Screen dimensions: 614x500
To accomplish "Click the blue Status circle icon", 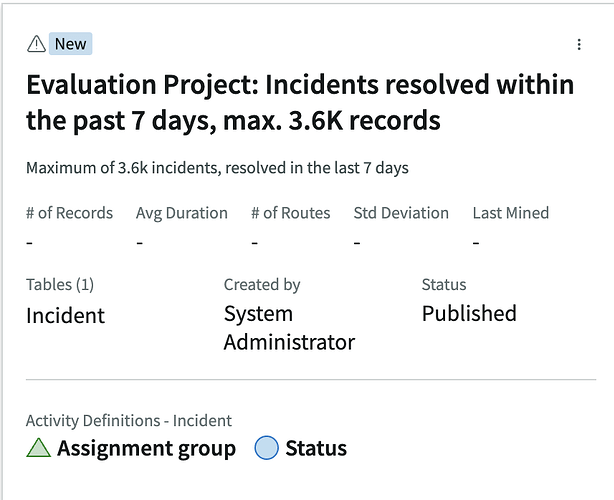I will click(x=266, y=448).
